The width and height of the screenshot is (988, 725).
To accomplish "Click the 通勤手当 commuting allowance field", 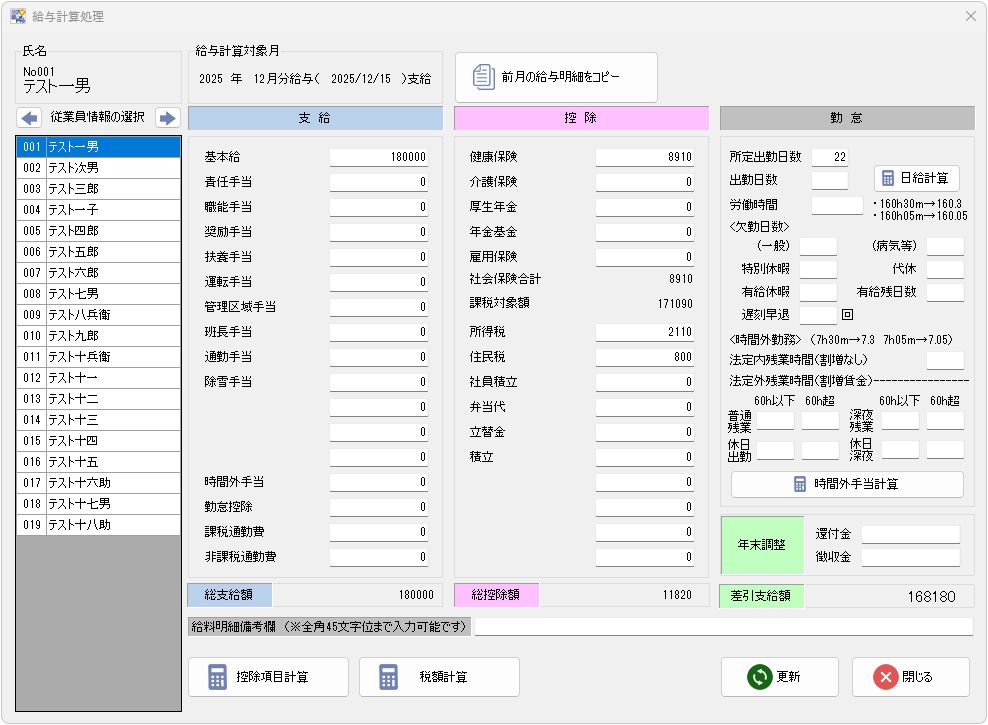I will 380,357.
